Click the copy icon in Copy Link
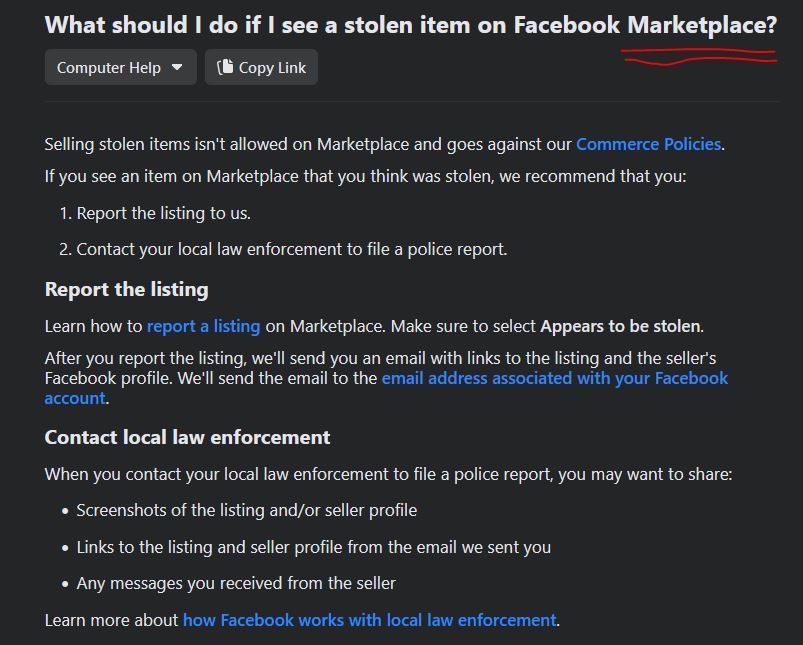This screenshot has height=645, width=803. coord(225,68)
